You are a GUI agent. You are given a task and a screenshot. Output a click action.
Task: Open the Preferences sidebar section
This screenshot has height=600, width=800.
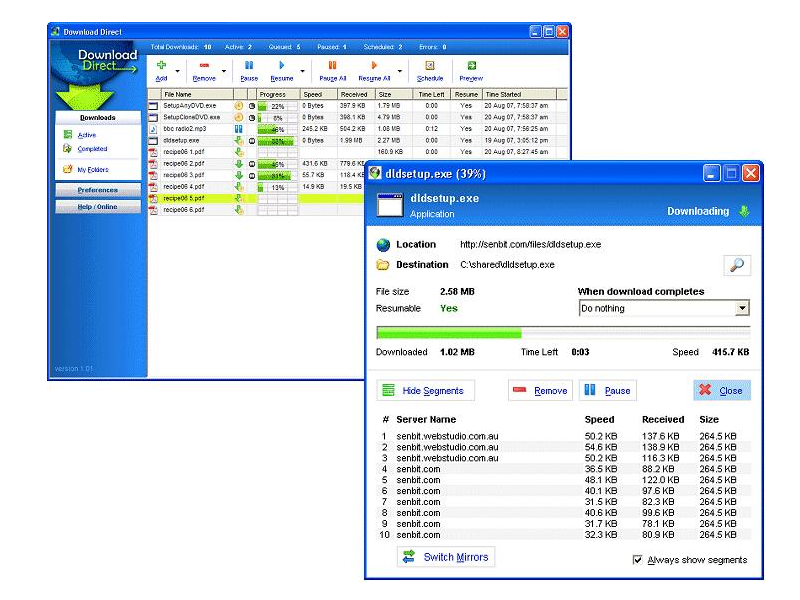pos(97,190)
